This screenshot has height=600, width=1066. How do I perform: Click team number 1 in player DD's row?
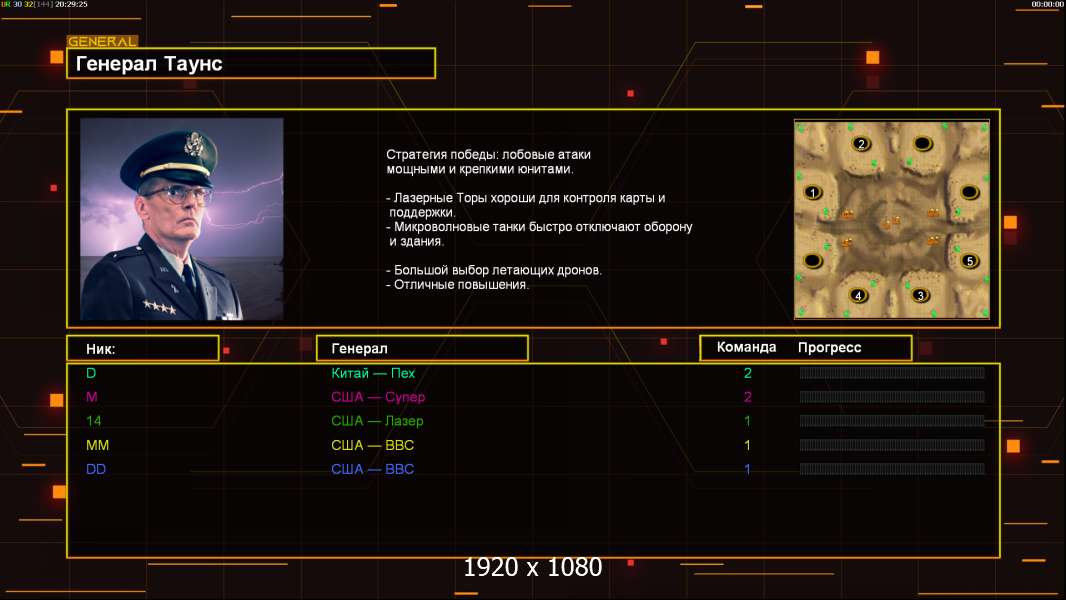coord(747,469)
